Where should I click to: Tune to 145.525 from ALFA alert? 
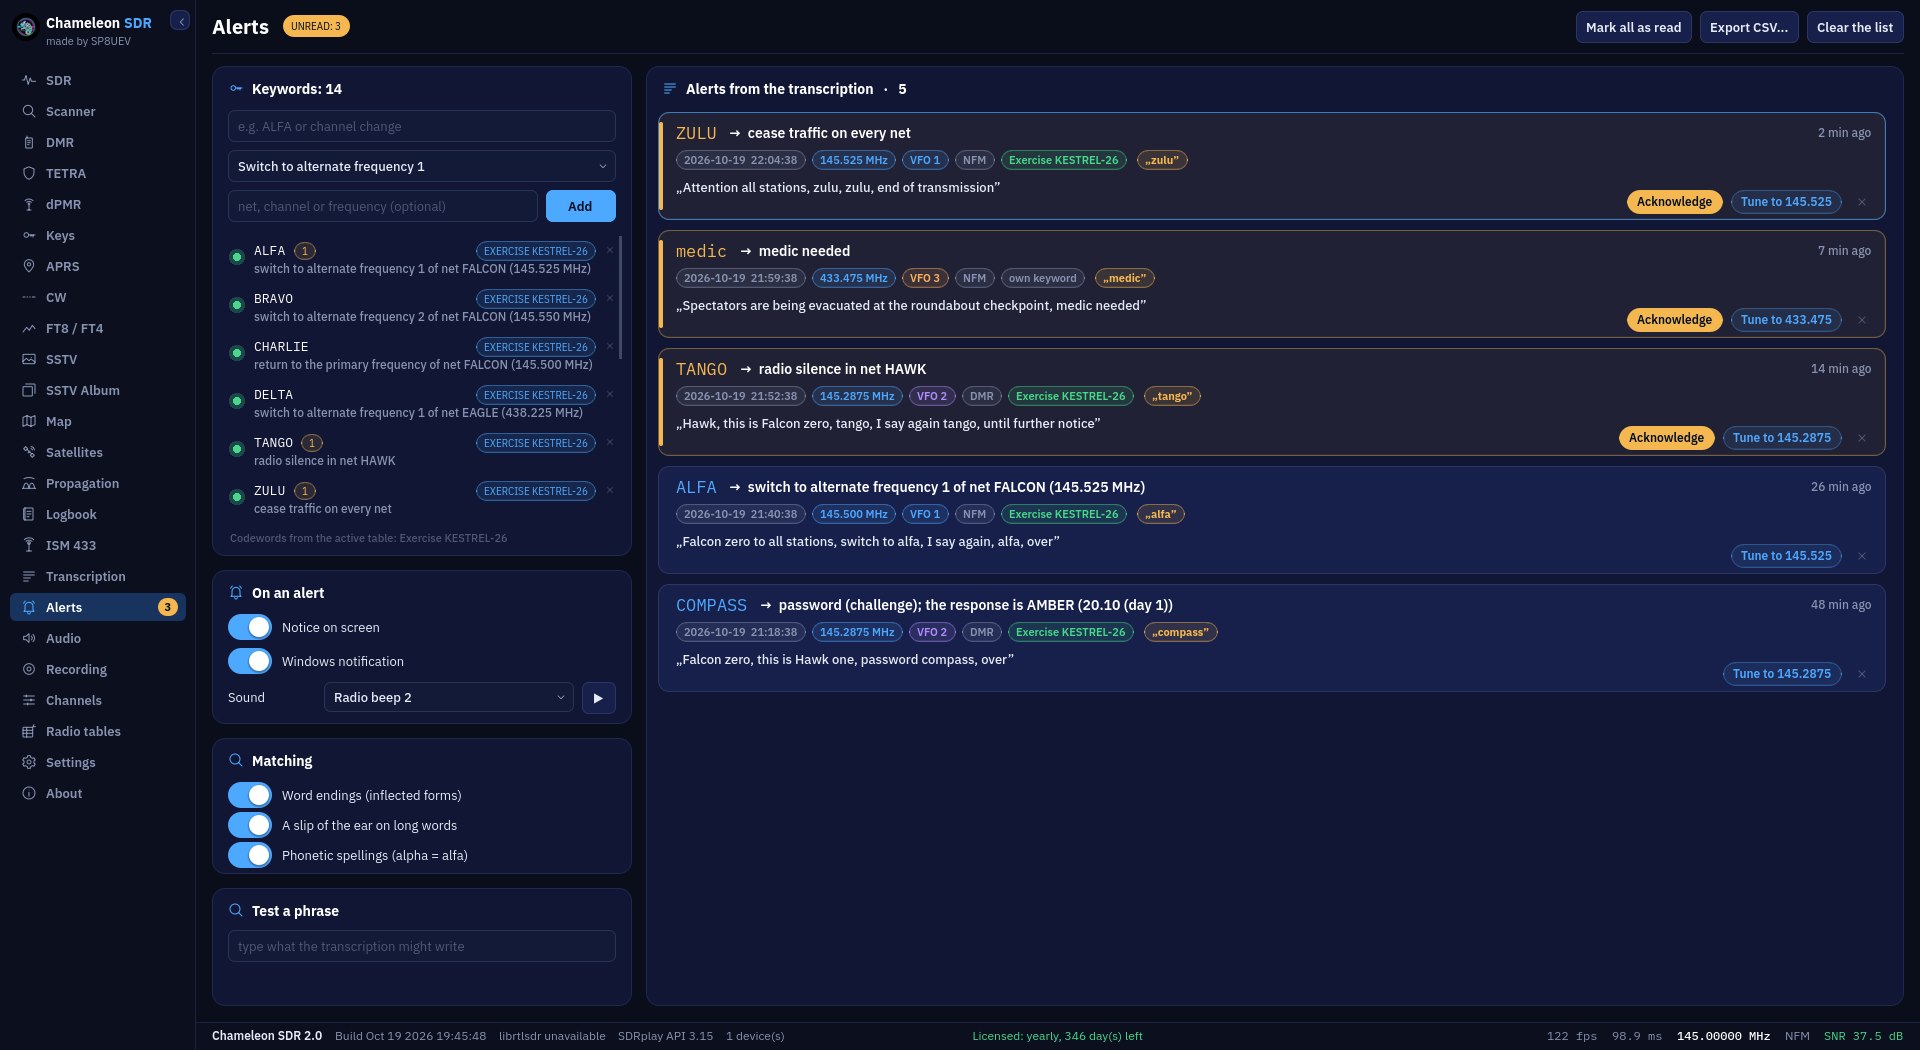[1786, 556]
